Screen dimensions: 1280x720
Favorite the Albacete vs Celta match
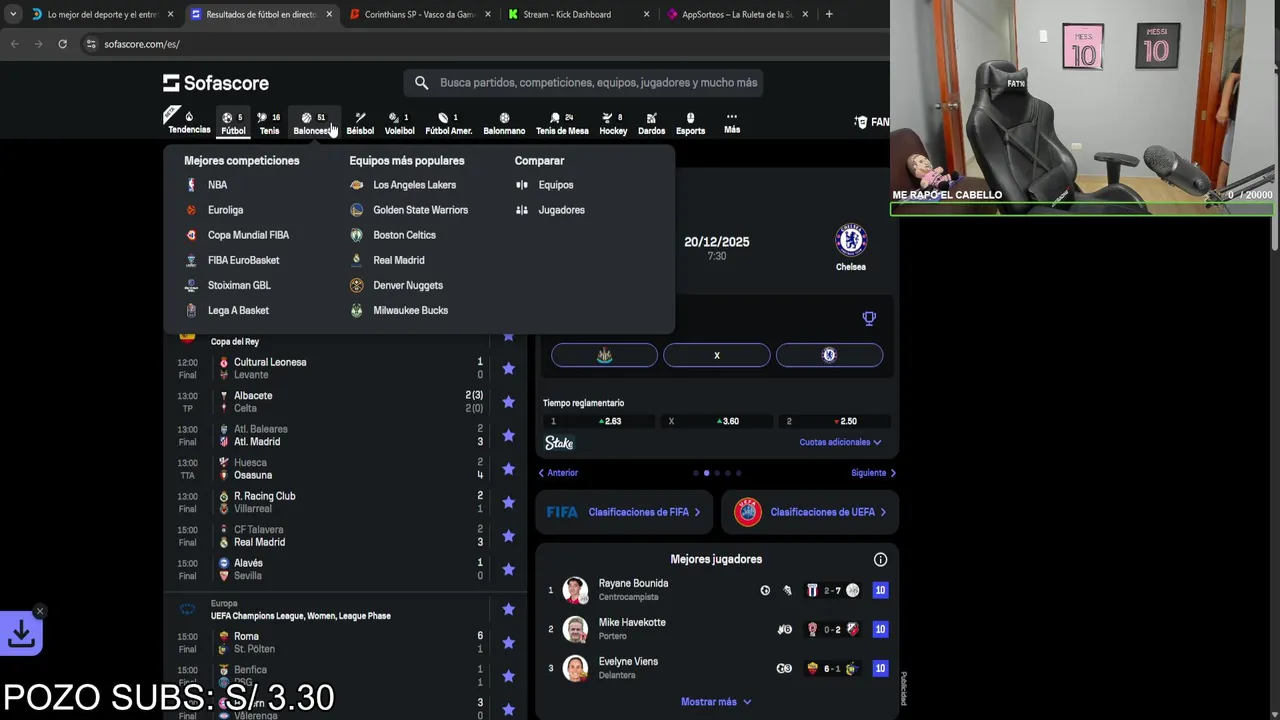(x=508, y=402)
